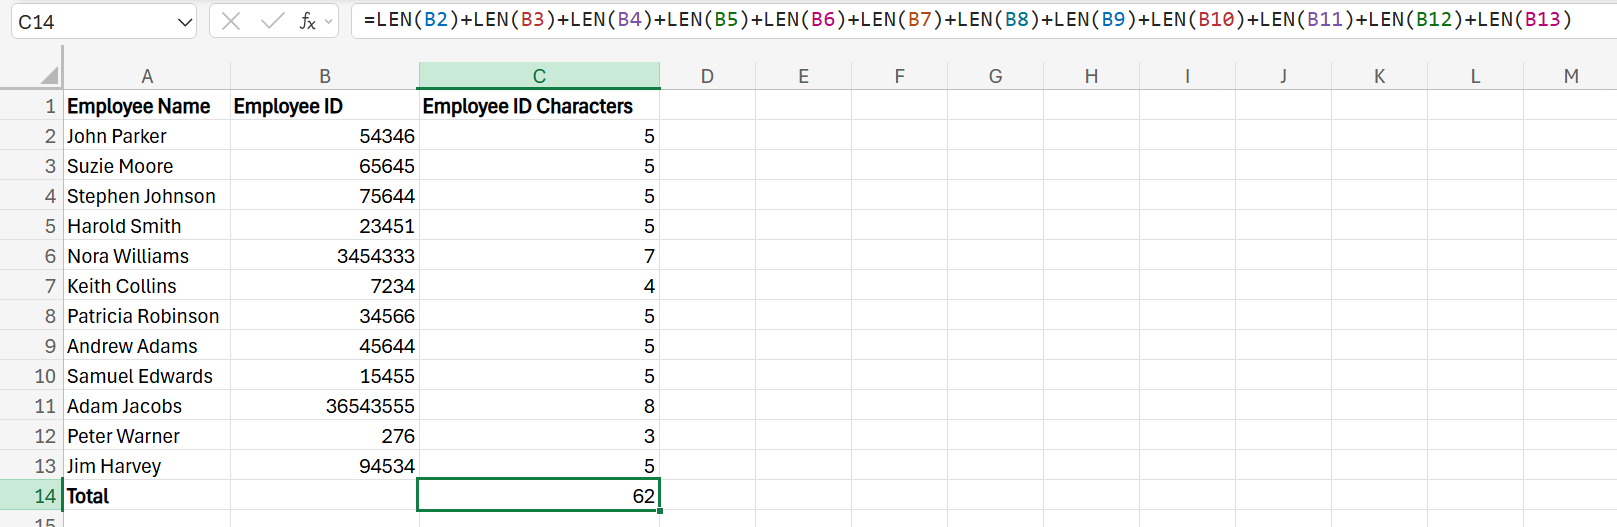
Task: Select Employee ID cell 276
Action: [x=325, y=436]
